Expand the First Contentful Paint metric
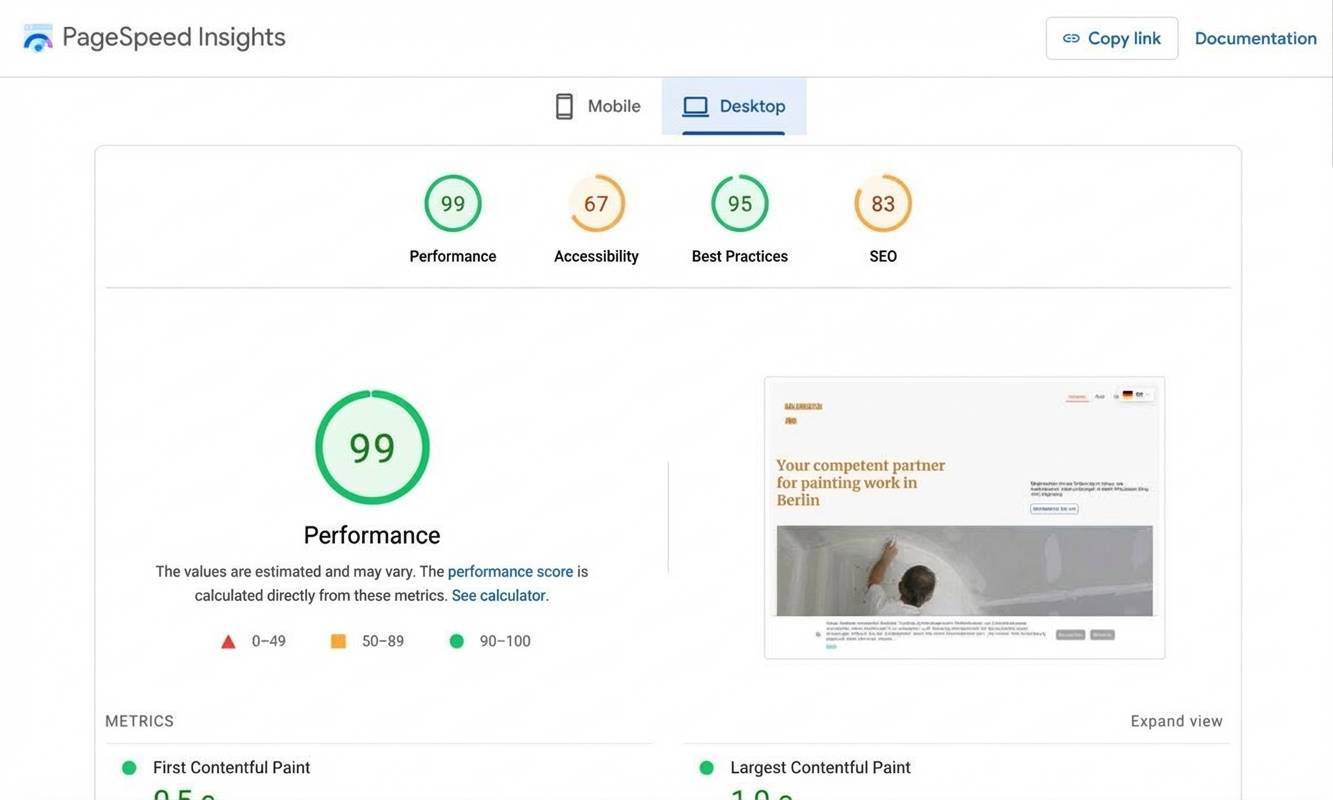 coord(231,767)
